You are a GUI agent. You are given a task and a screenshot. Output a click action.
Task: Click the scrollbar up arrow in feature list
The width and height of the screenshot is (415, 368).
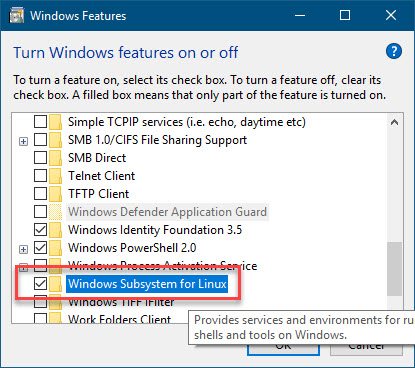(394, 122)
